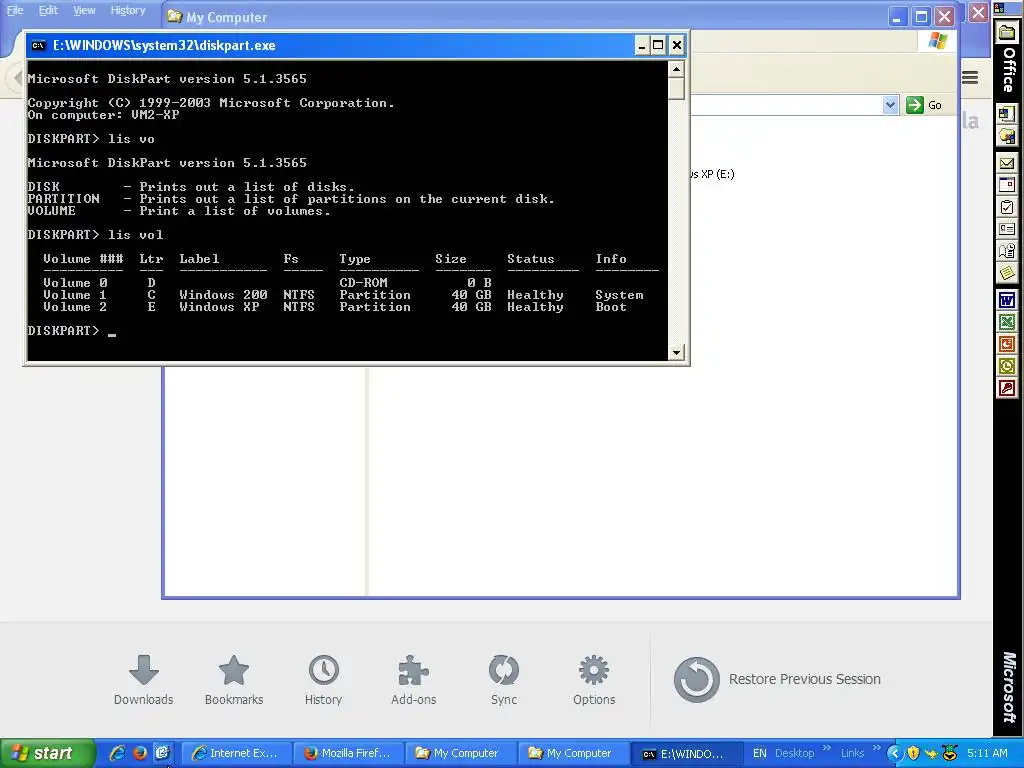The height and width of the screenshot is (768, 1024).
Task: Click 'Windows 200' label in volume list
Action: pyautogui.click(x=223, y=295)
